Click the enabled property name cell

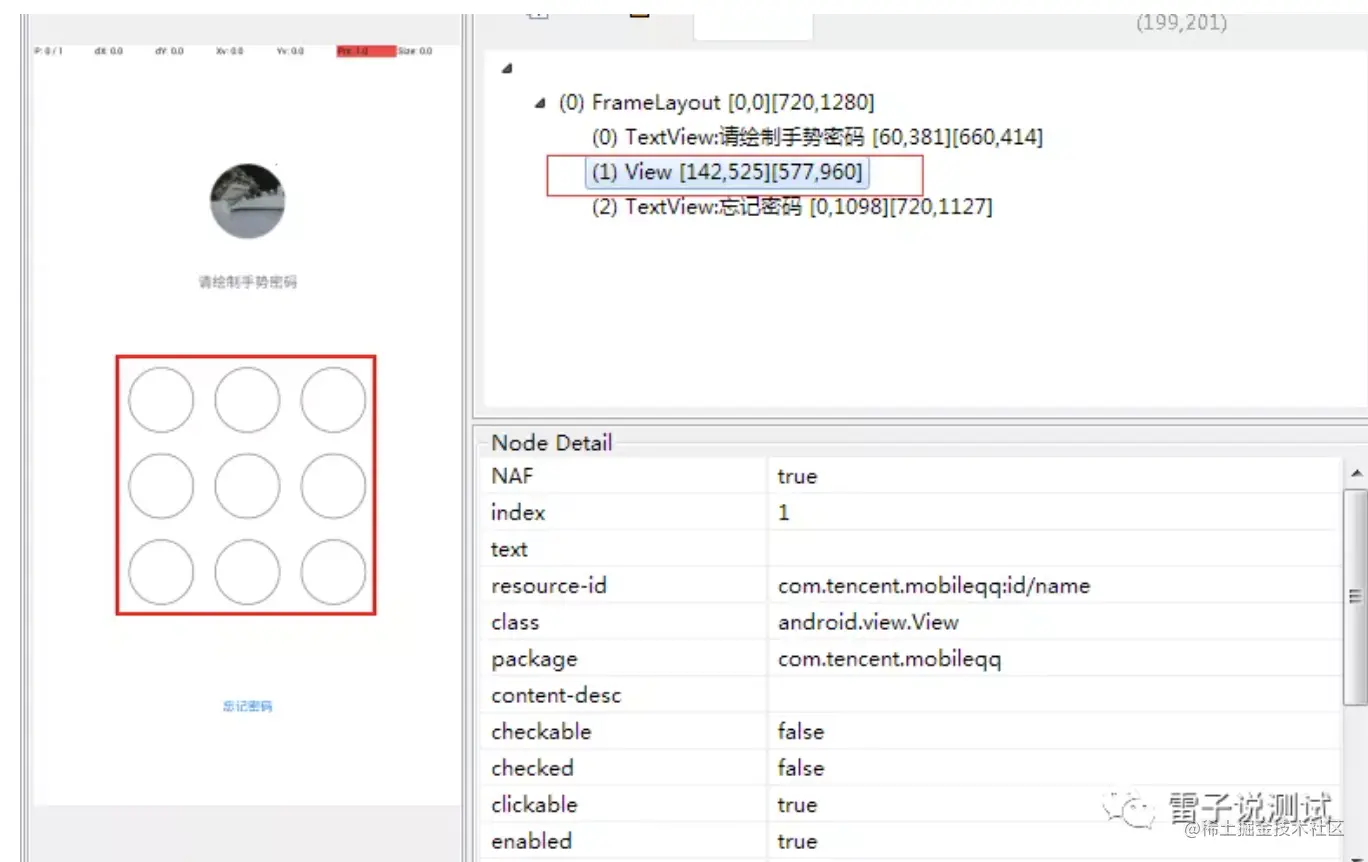pos(624,841)
